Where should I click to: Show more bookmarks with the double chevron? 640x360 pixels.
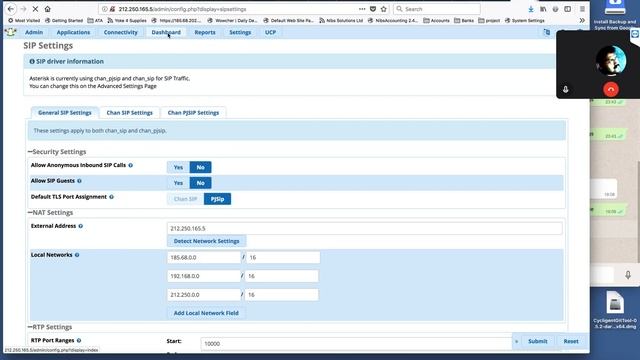click(582, 20)
